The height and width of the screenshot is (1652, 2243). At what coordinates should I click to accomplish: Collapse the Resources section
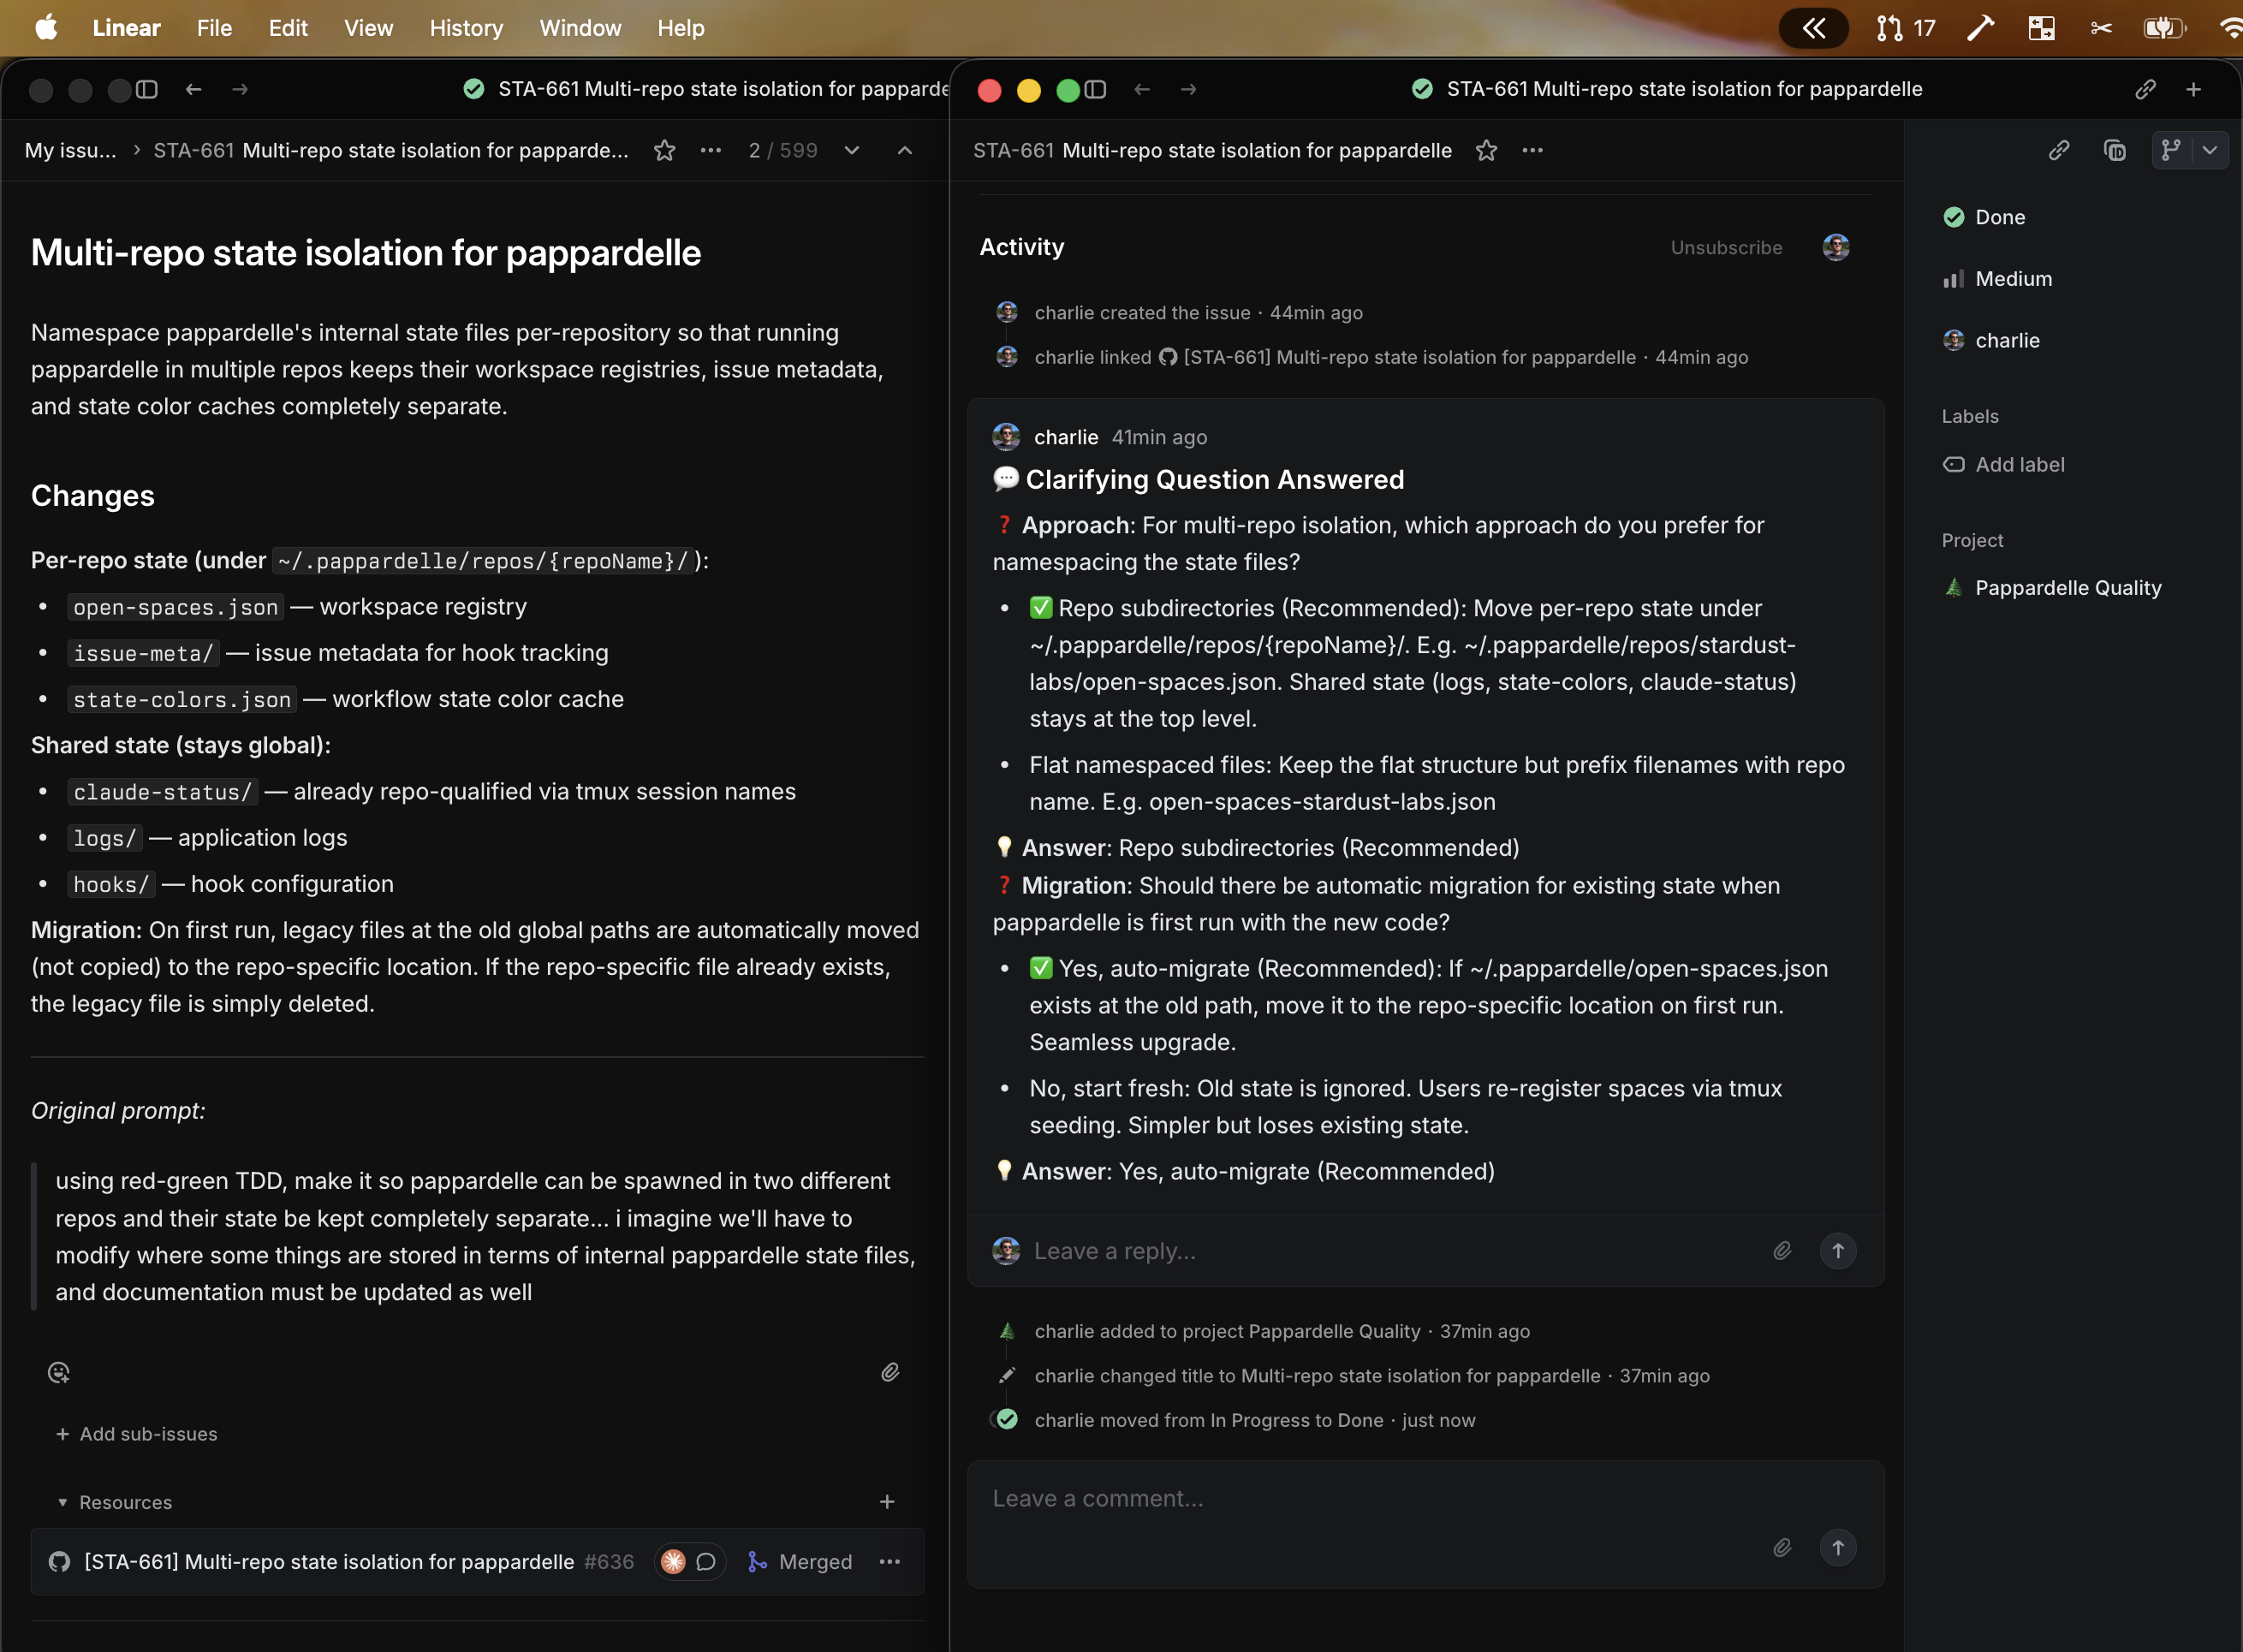63,1502
